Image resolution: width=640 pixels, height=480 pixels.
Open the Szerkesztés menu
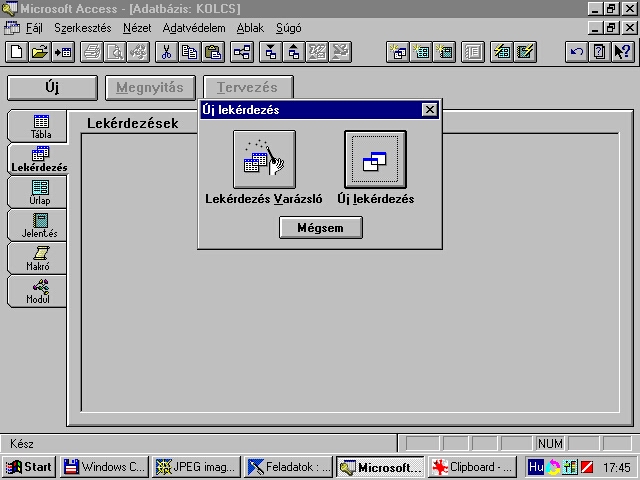(82, 28)
